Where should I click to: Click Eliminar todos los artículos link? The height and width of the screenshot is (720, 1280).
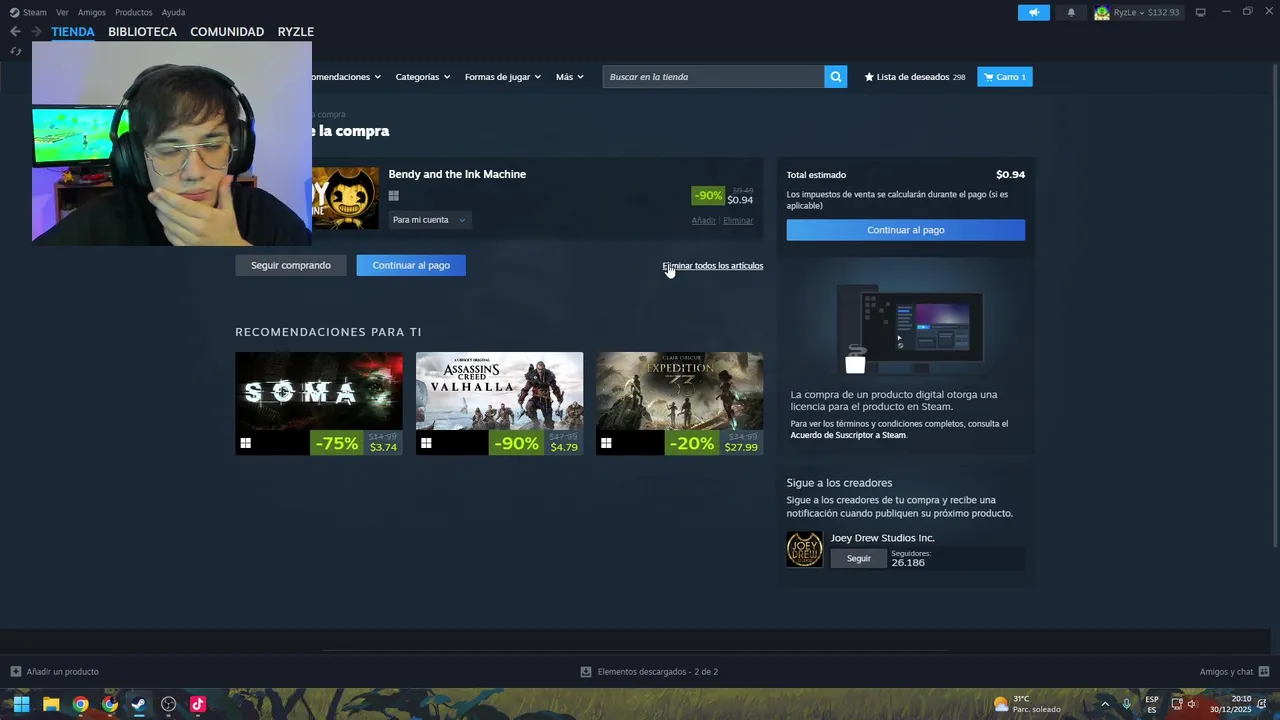point(713,266)
